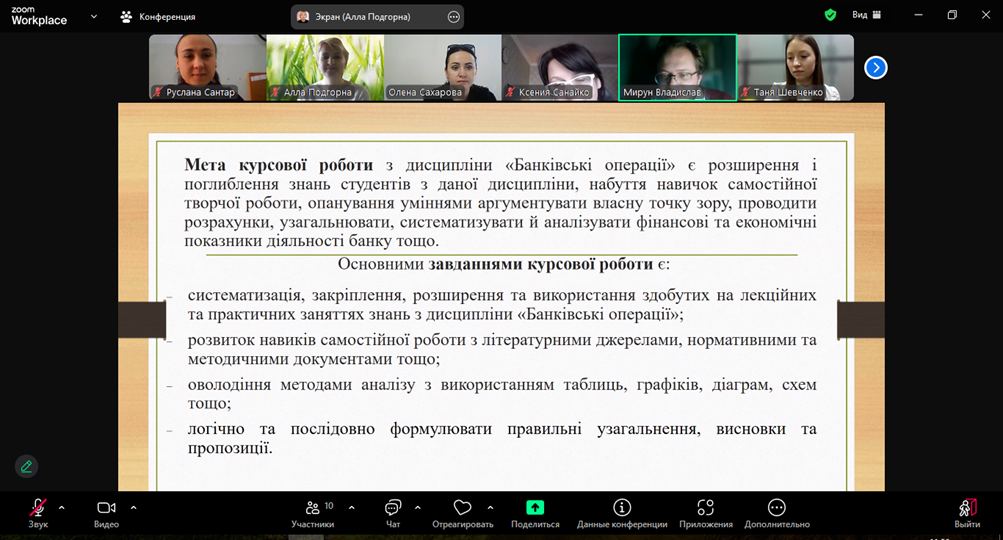Viewport: 1003px width, 540px height.
Task: Click slide text "завданнями курсової роботи"
Action: tap(541, 264)
